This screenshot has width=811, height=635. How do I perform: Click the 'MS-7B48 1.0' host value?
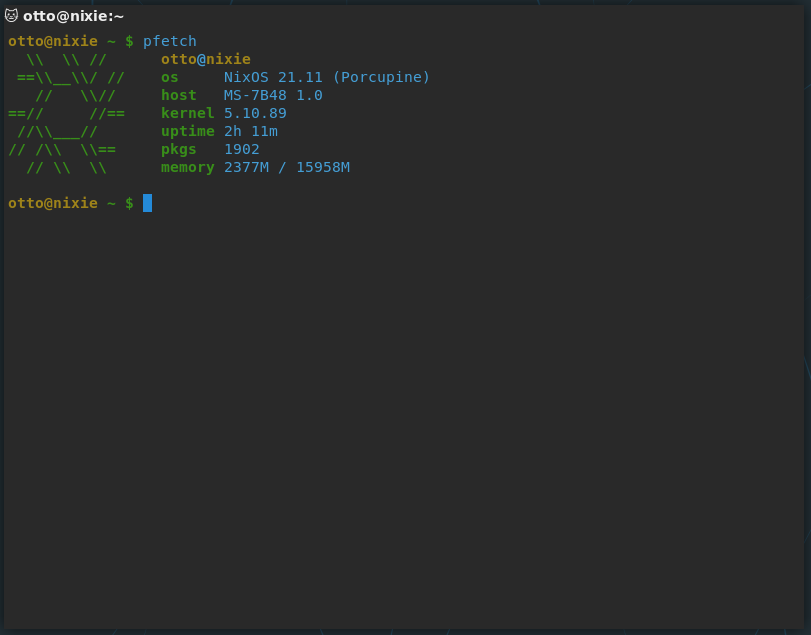click(x=273, y=95)
